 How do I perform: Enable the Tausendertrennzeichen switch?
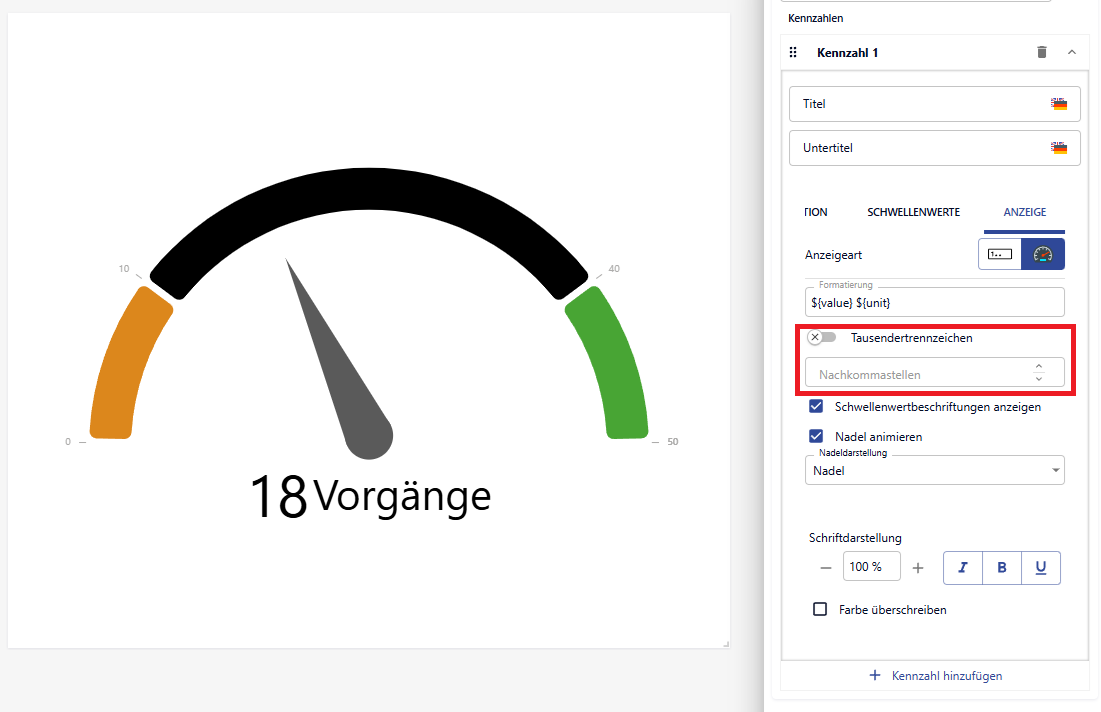click(822, 338)
